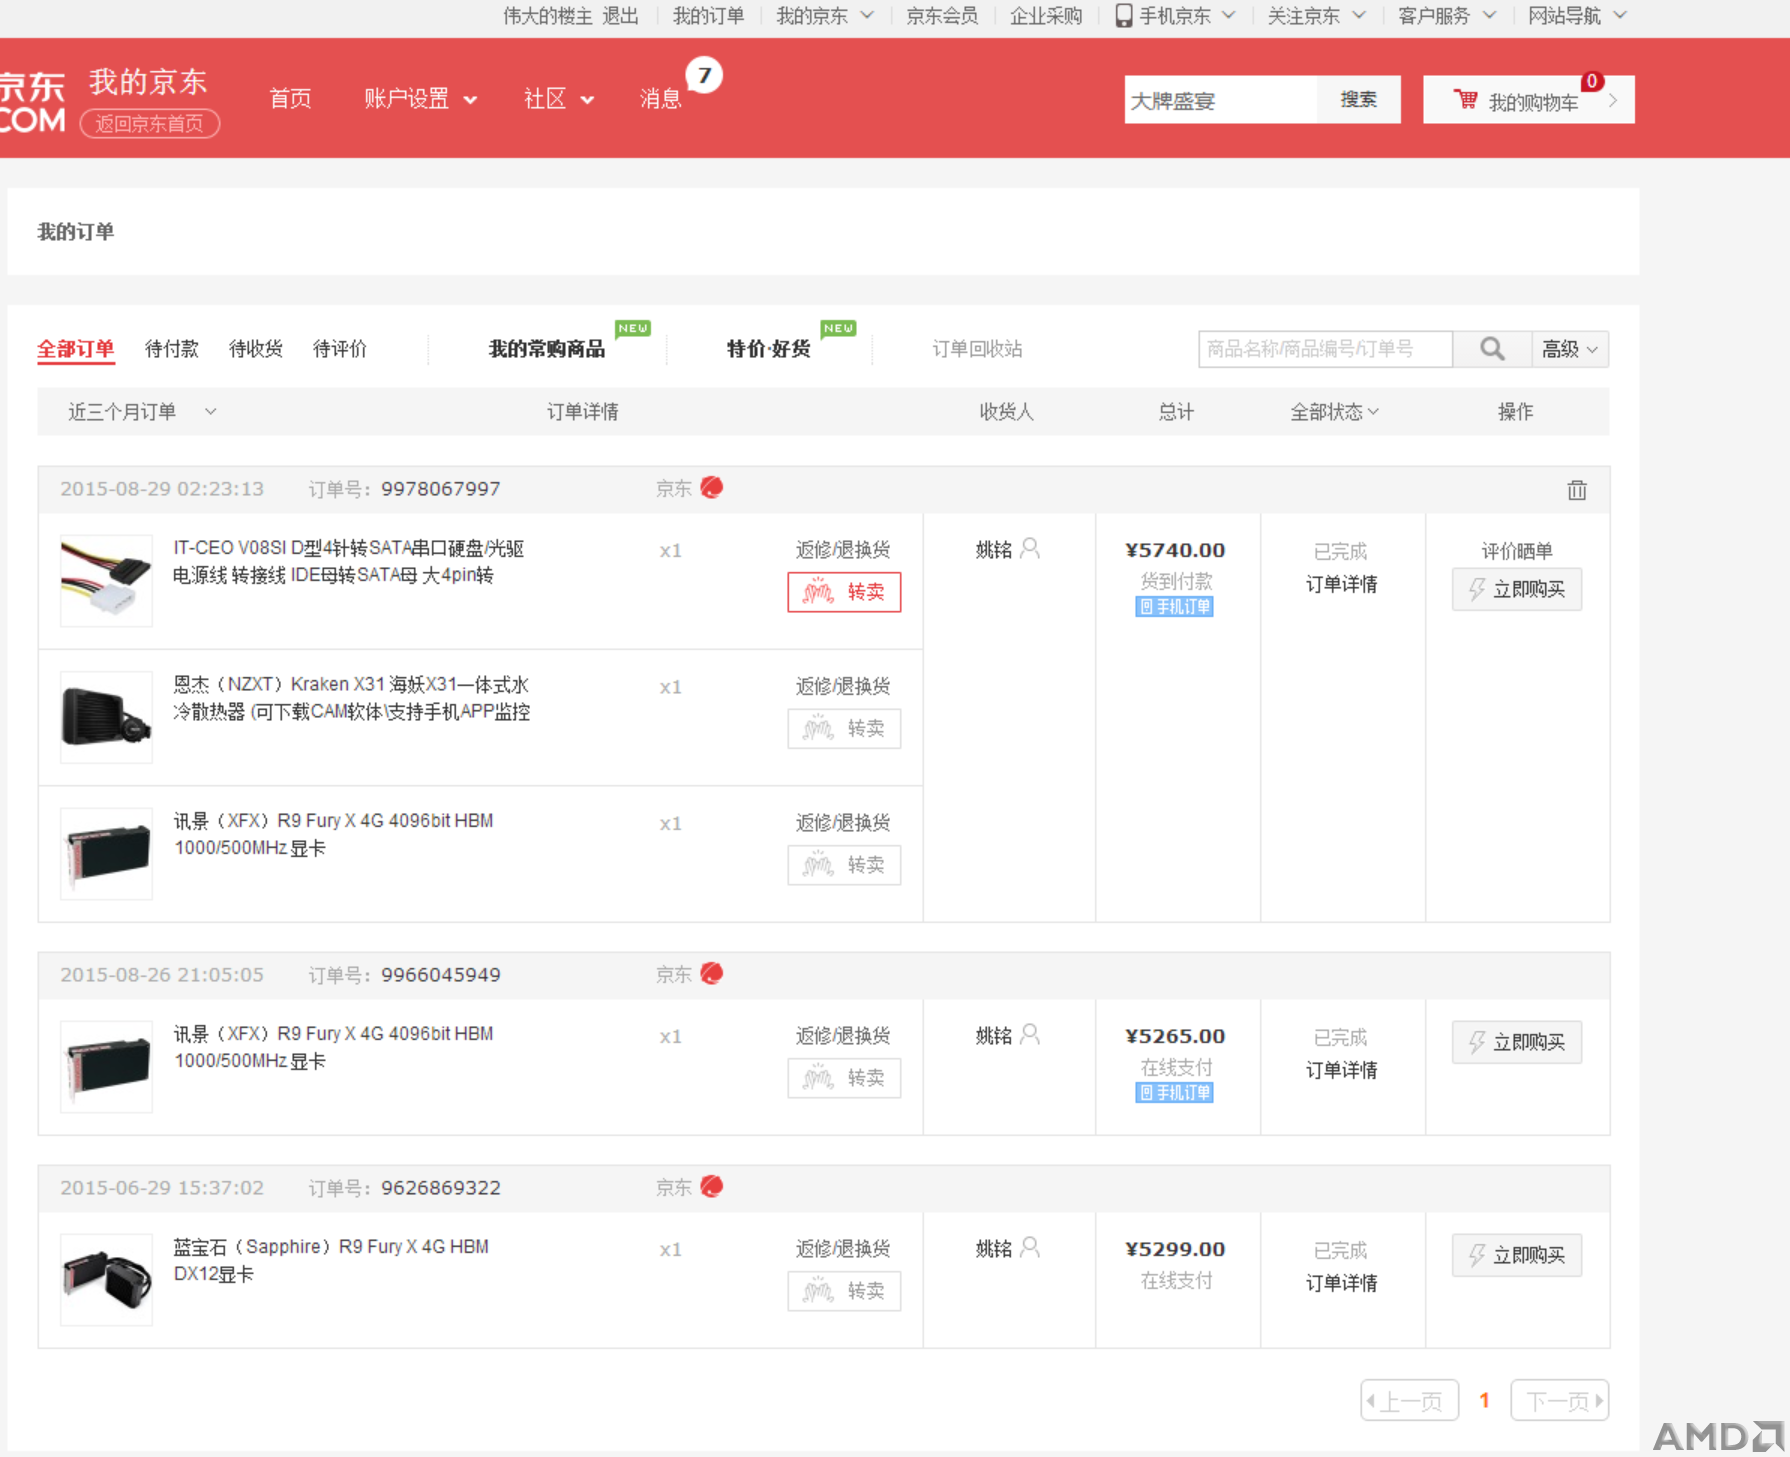
Task: Select the 待付款 tab
Action: click(x=172, y=349)
